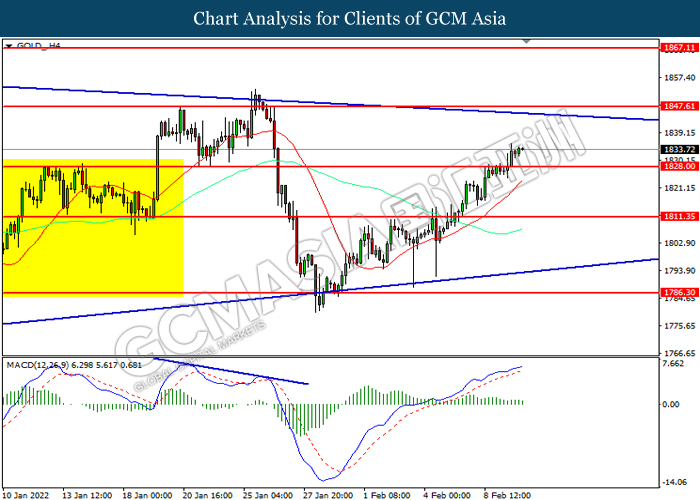Image resolution: width=700 pixels, height=500 pixels.
Task: Select the 1828.00 red price label
Action: pos(679,166)
